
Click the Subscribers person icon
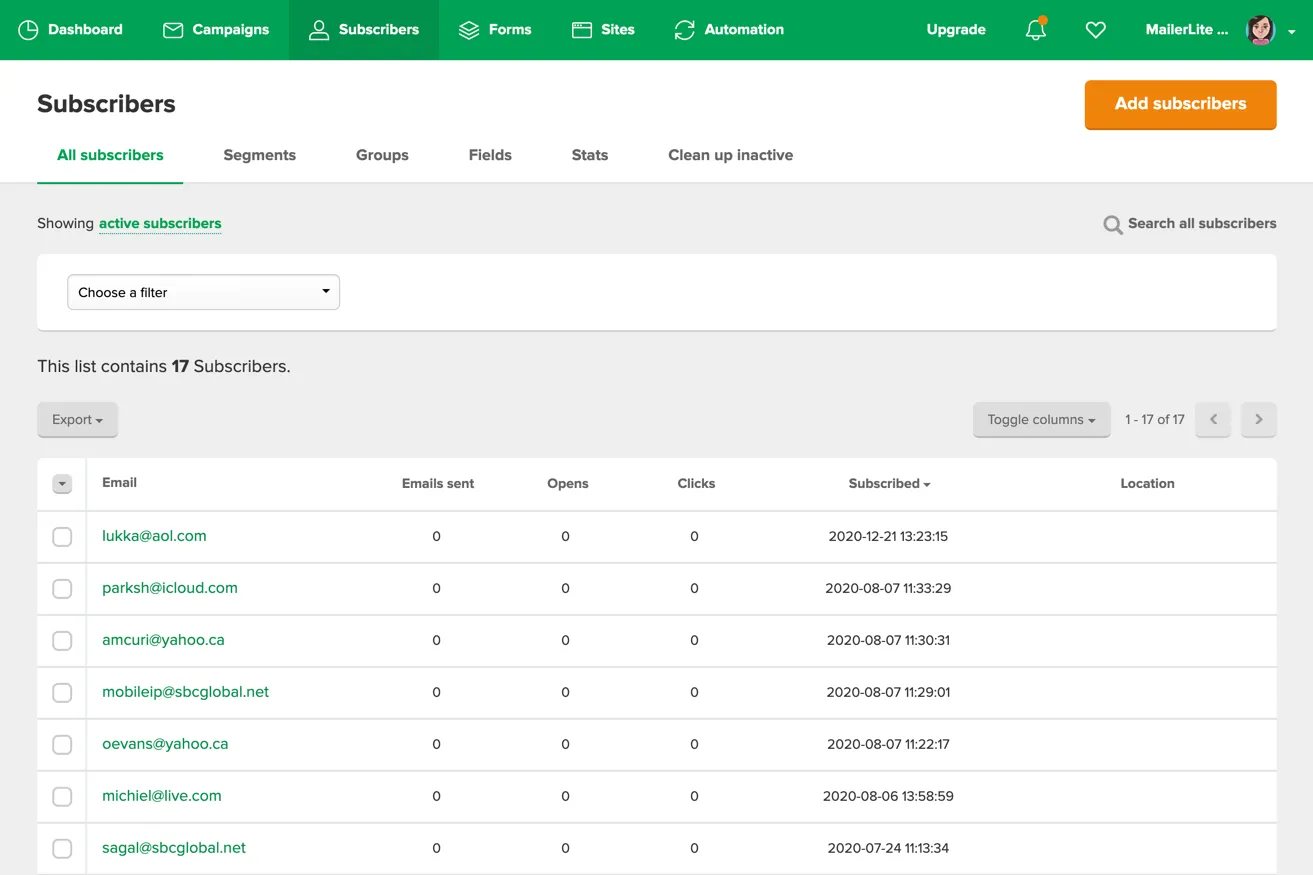pyautogui.click(x=319, y=30)
